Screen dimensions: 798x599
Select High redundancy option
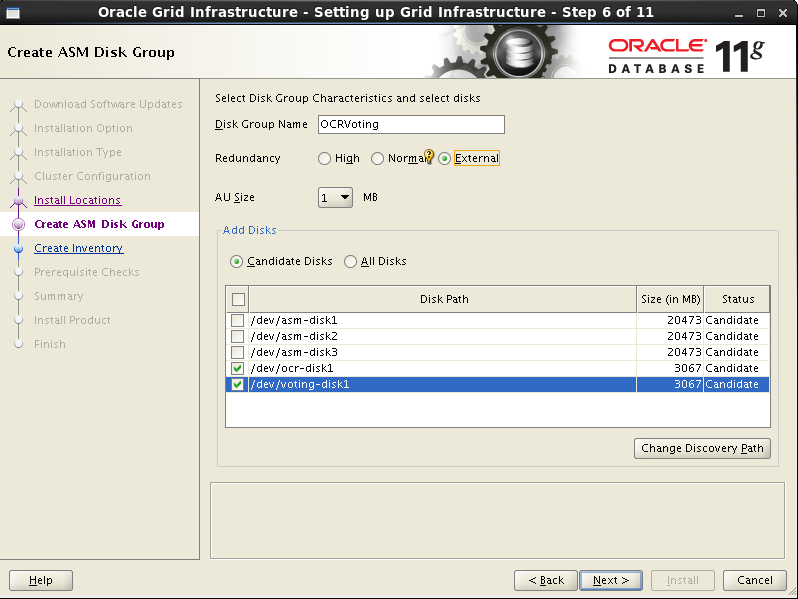(x=324, y=159)
